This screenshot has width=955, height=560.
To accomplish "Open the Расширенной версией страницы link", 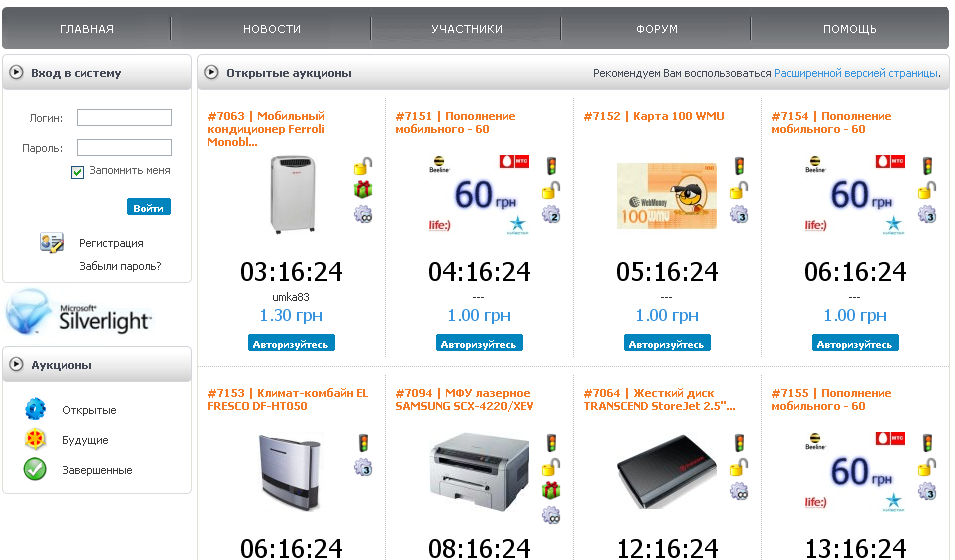I will point(856,73).
